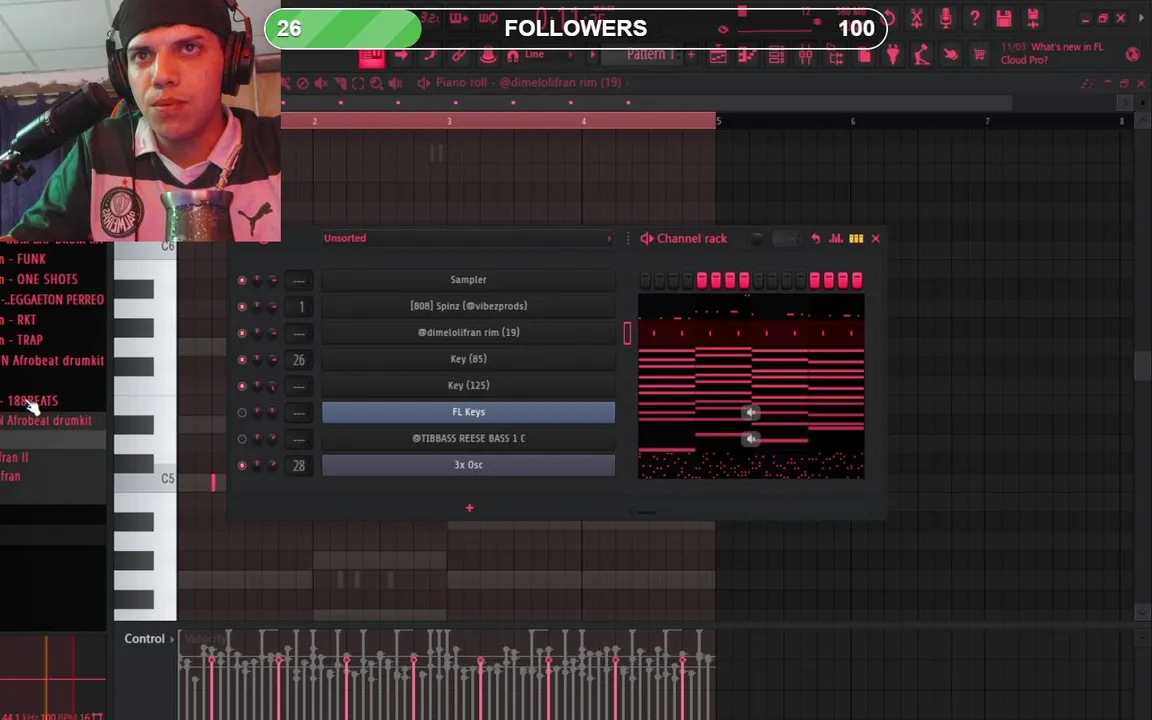Mute the @dimelolifran rim (19) channel
The image size is (1152, 720).
point(242,333)
